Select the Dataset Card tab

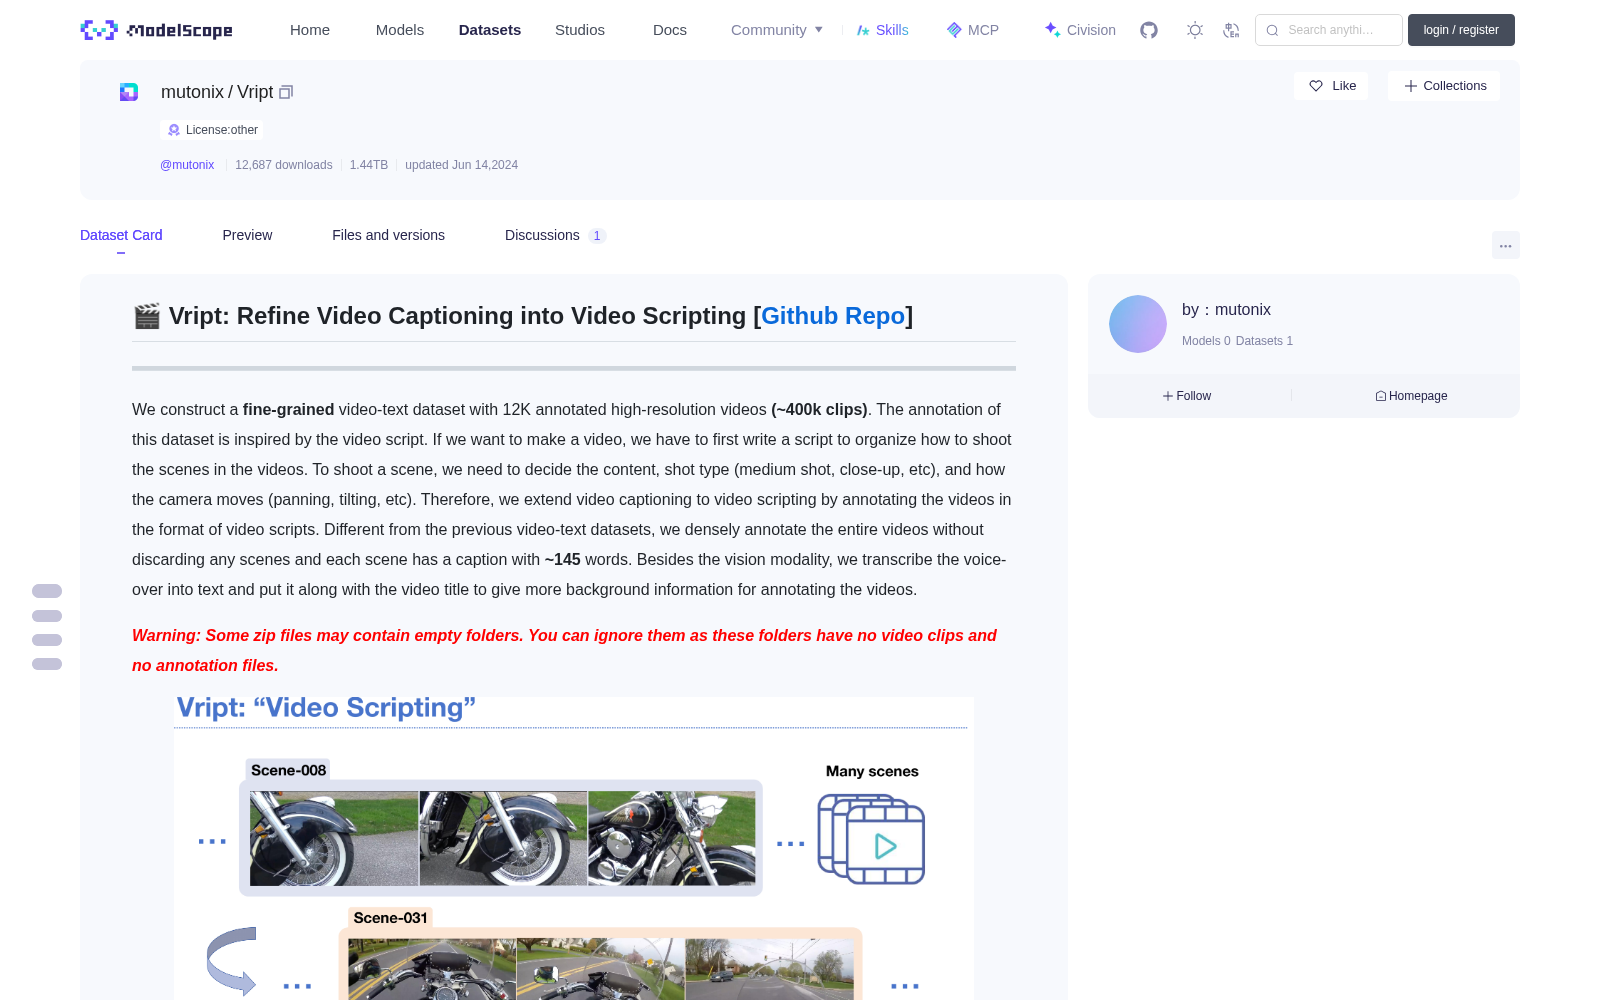pyautogui.click(x=121, y=235)
